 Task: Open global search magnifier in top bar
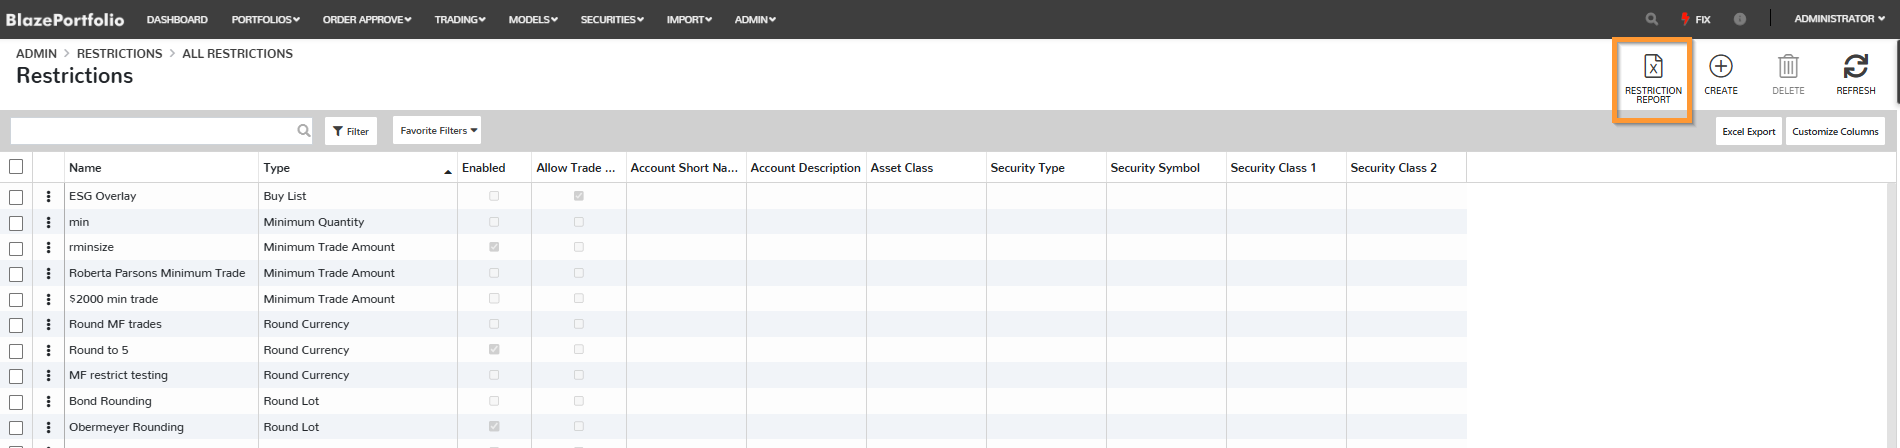(1652, 19)
